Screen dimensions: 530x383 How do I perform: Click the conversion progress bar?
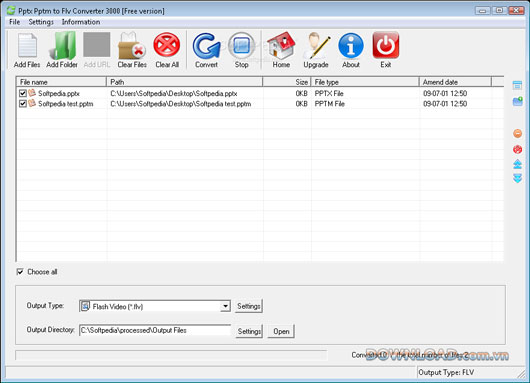171,355
